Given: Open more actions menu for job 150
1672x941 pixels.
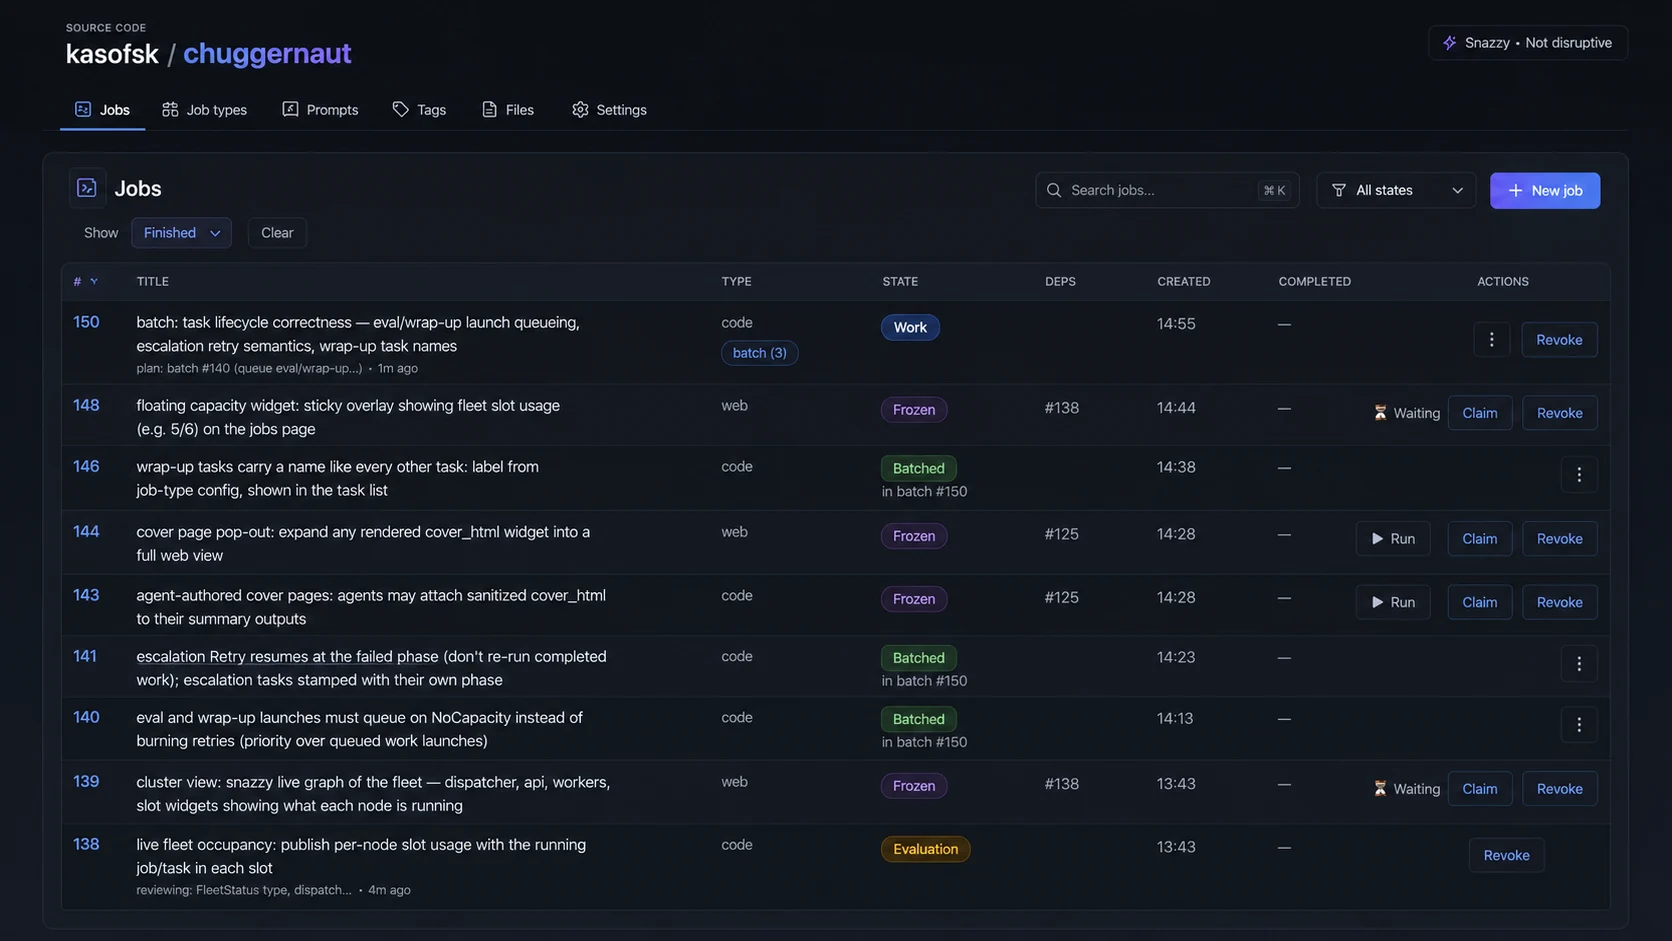Looking at the screenshot, I should [x=1491, y=339].
